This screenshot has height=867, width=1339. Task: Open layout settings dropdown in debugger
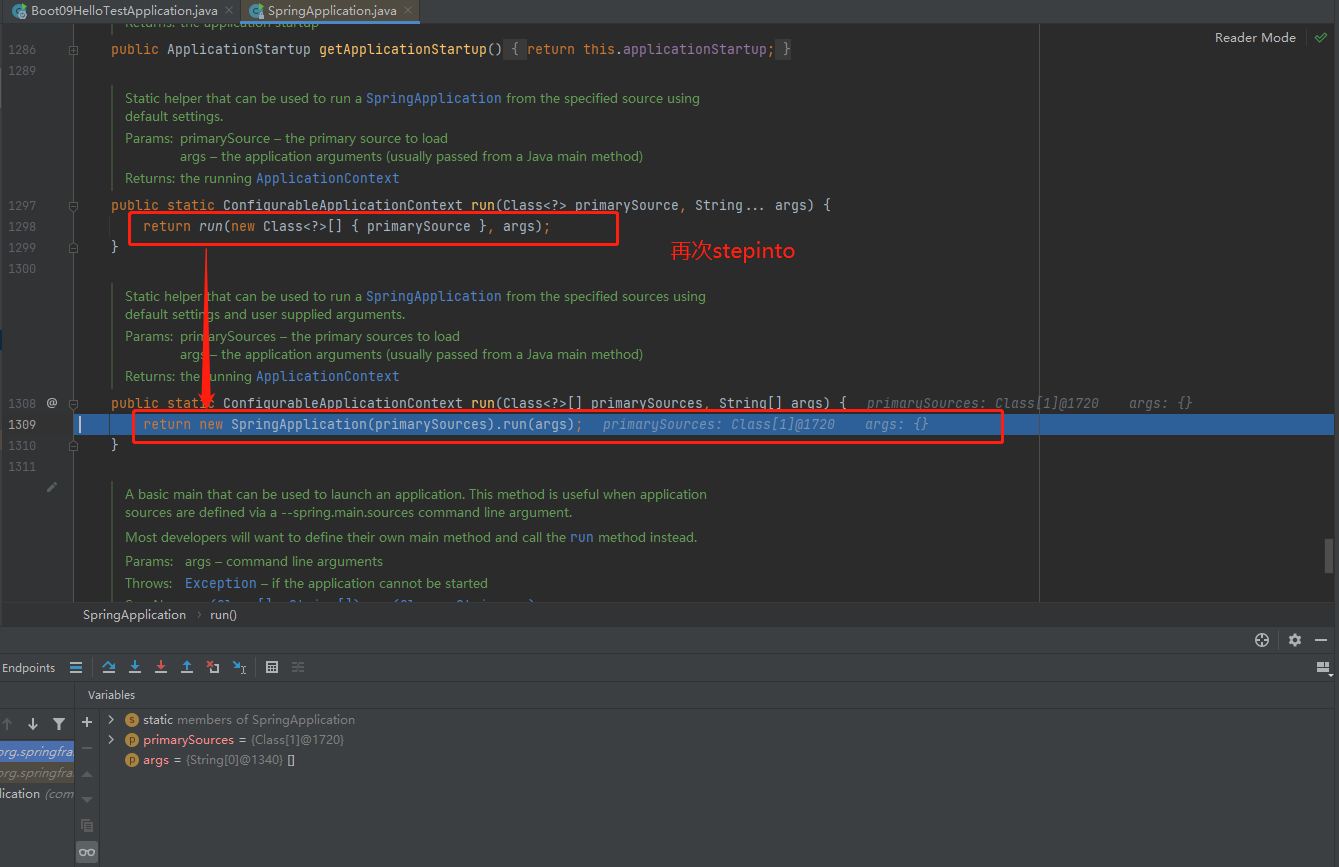pos(1323,667)
